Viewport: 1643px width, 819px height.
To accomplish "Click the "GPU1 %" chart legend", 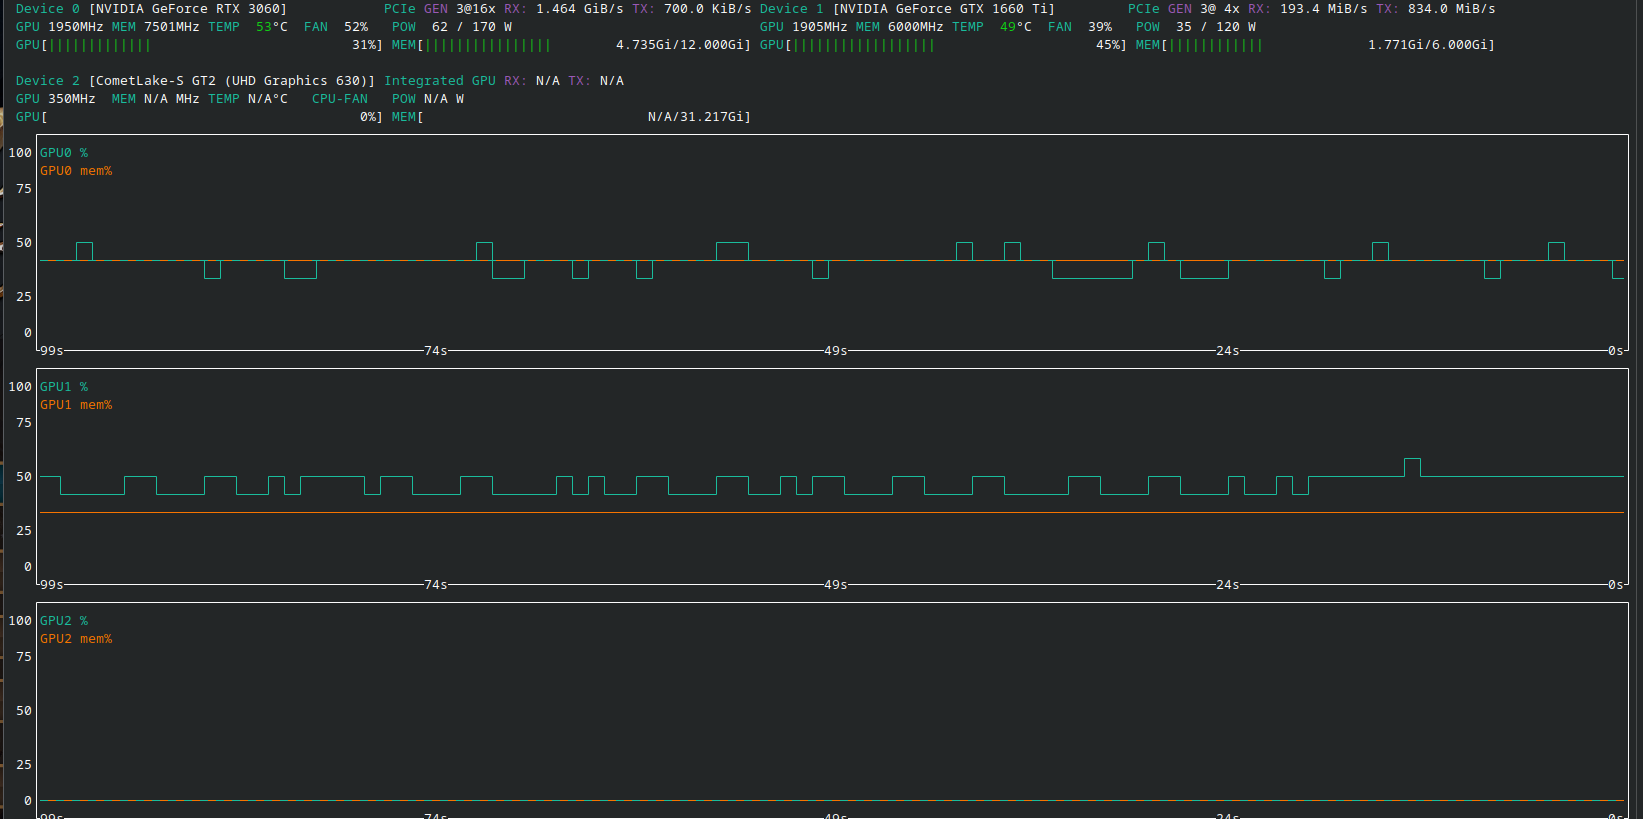I will tap(64, 387).
